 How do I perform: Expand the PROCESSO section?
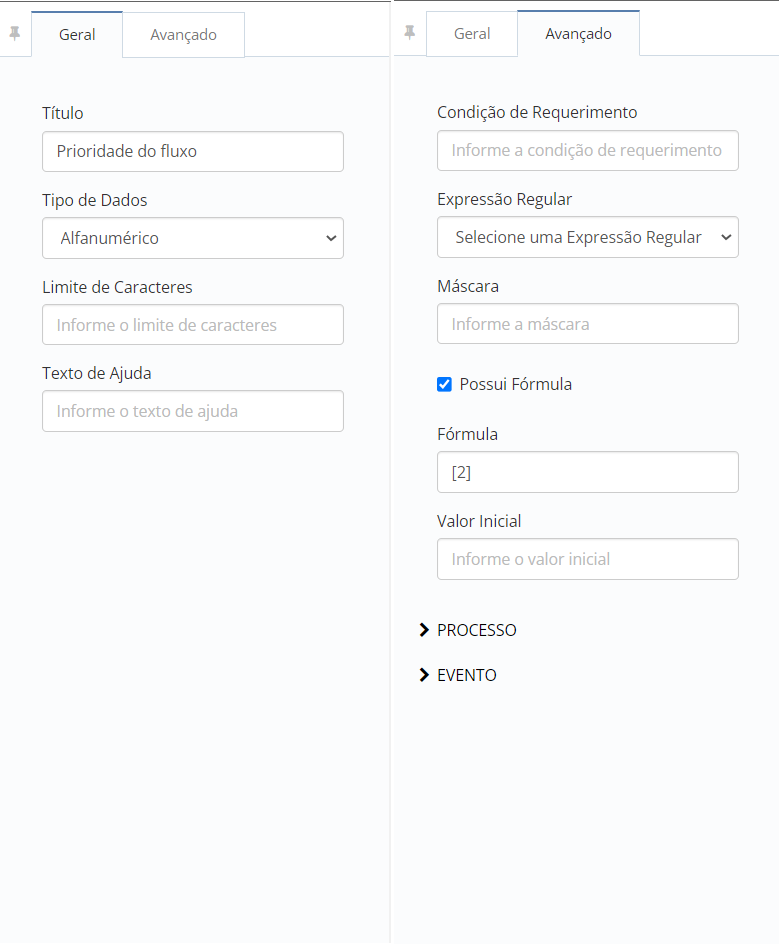pyautogui.click(x=477, y=630)
